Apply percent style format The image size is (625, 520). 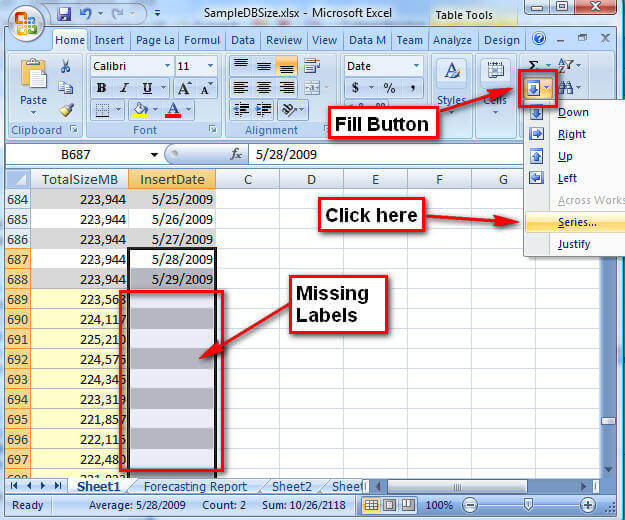(389, 87)
